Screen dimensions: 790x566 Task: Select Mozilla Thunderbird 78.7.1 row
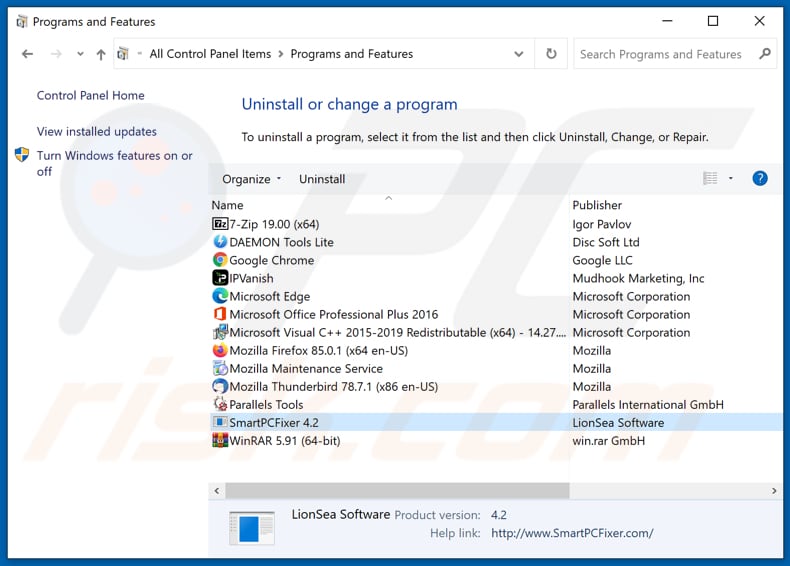496,387
